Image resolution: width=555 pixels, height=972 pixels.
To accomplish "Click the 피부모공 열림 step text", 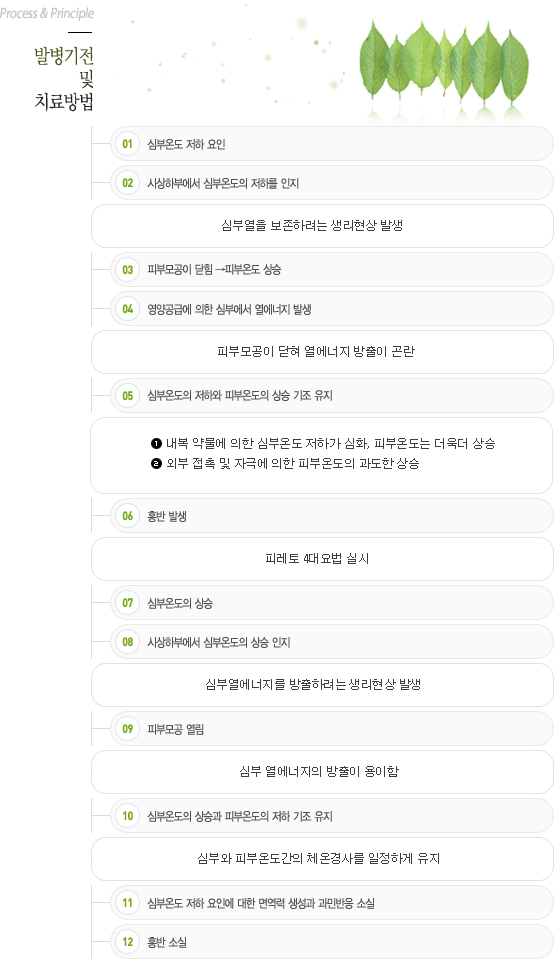I will click(x=175, y=730).
